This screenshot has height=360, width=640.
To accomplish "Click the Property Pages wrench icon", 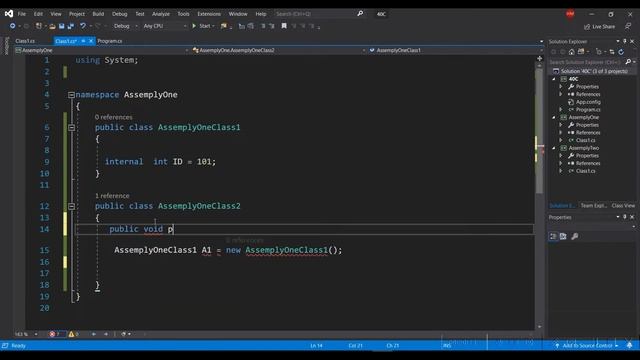I will point(575,236).
